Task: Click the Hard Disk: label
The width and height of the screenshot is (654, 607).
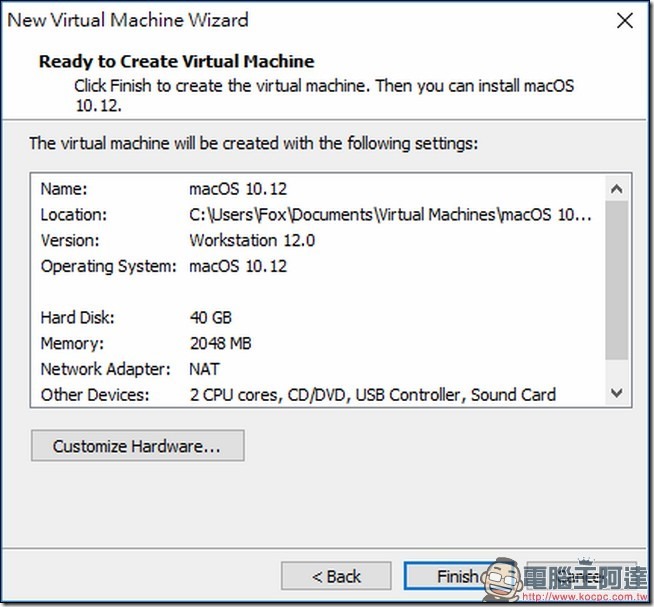Action: click(77, 317)
